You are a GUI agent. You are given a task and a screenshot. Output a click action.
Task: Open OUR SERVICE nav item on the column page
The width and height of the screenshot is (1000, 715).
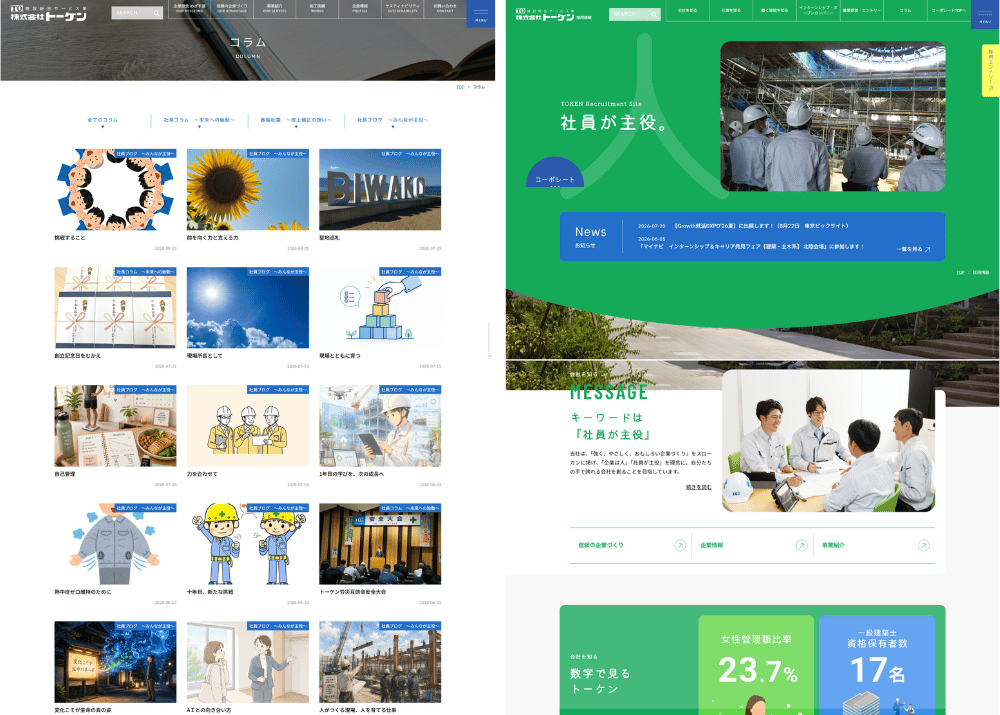point(275,8)
